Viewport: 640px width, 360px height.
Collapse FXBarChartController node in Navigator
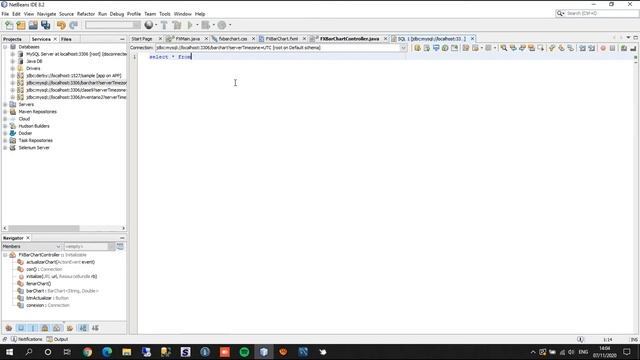[5, 255]
